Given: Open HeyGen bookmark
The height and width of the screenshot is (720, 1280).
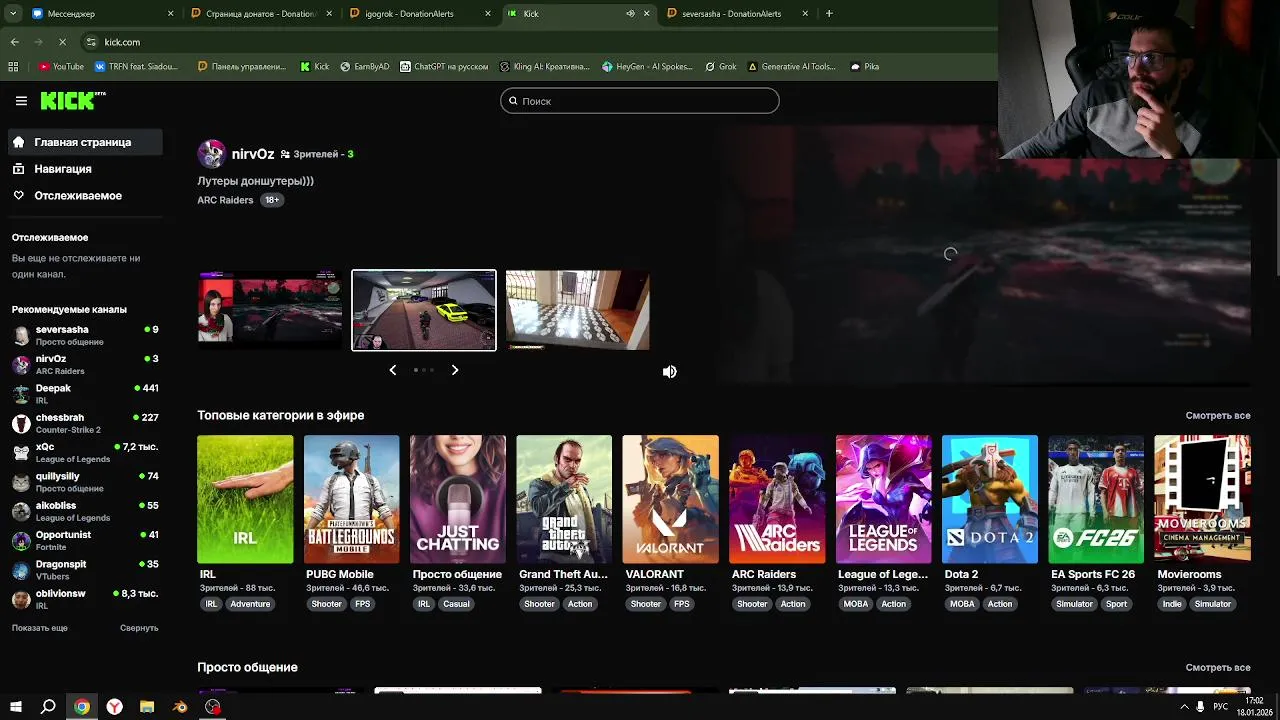Looking at the screenshot, I should point(647,67).
